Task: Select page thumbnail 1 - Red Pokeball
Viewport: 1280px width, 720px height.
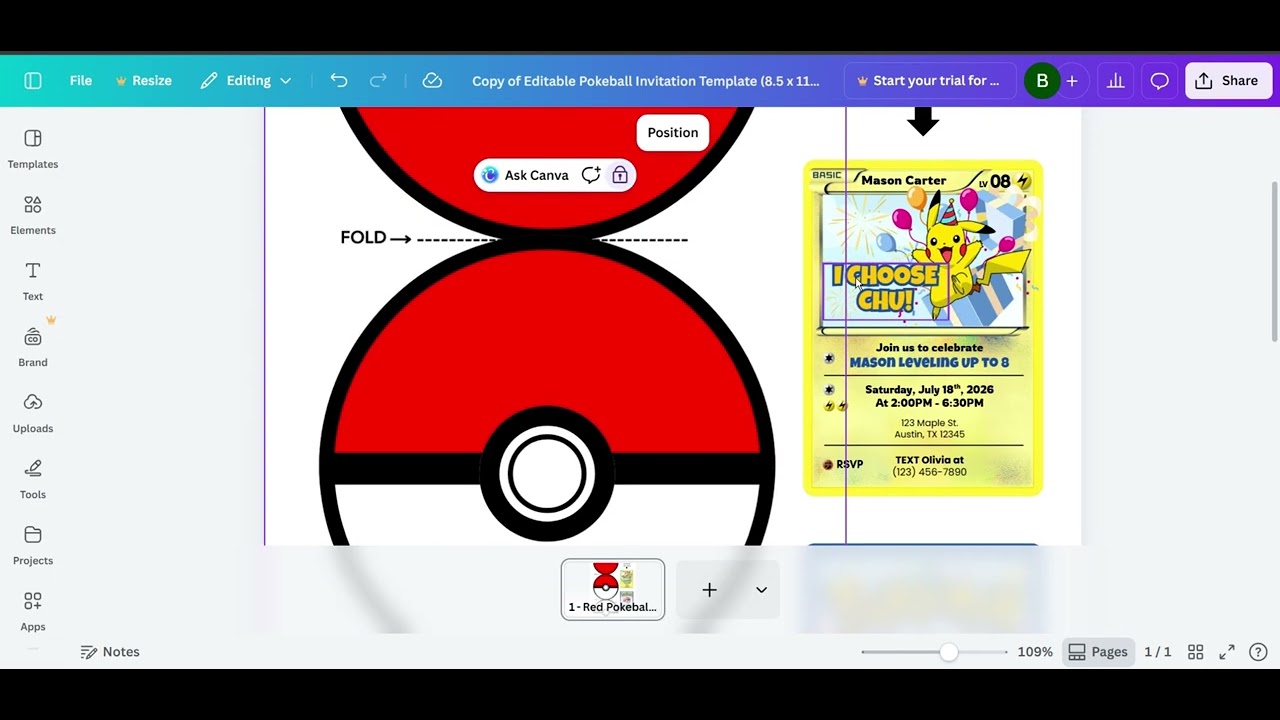Action: (x=613, y=589)
